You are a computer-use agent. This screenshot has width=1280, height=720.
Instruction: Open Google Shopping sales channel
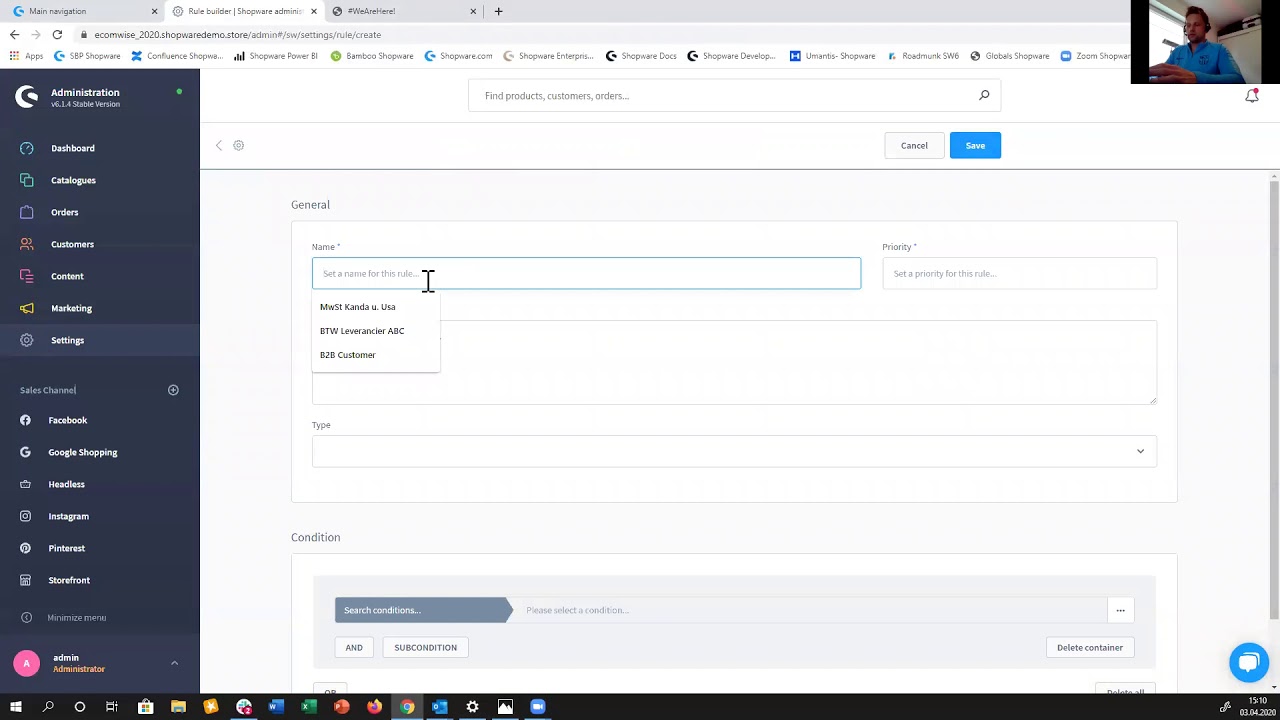[x=82, y=452]
